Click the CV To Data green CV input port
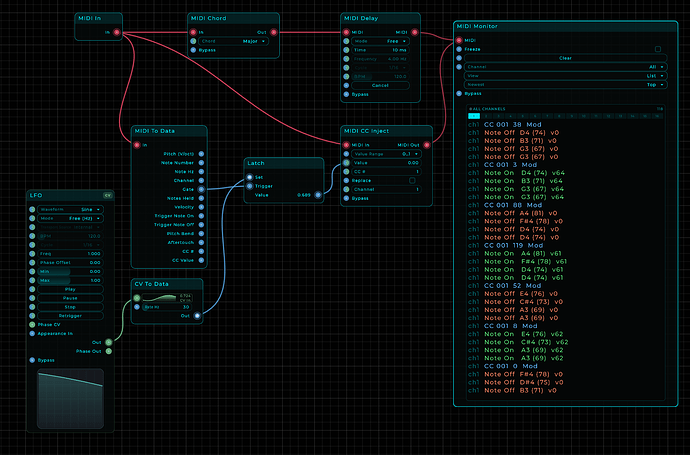This screenshot has width=690, height=455. 137,298
